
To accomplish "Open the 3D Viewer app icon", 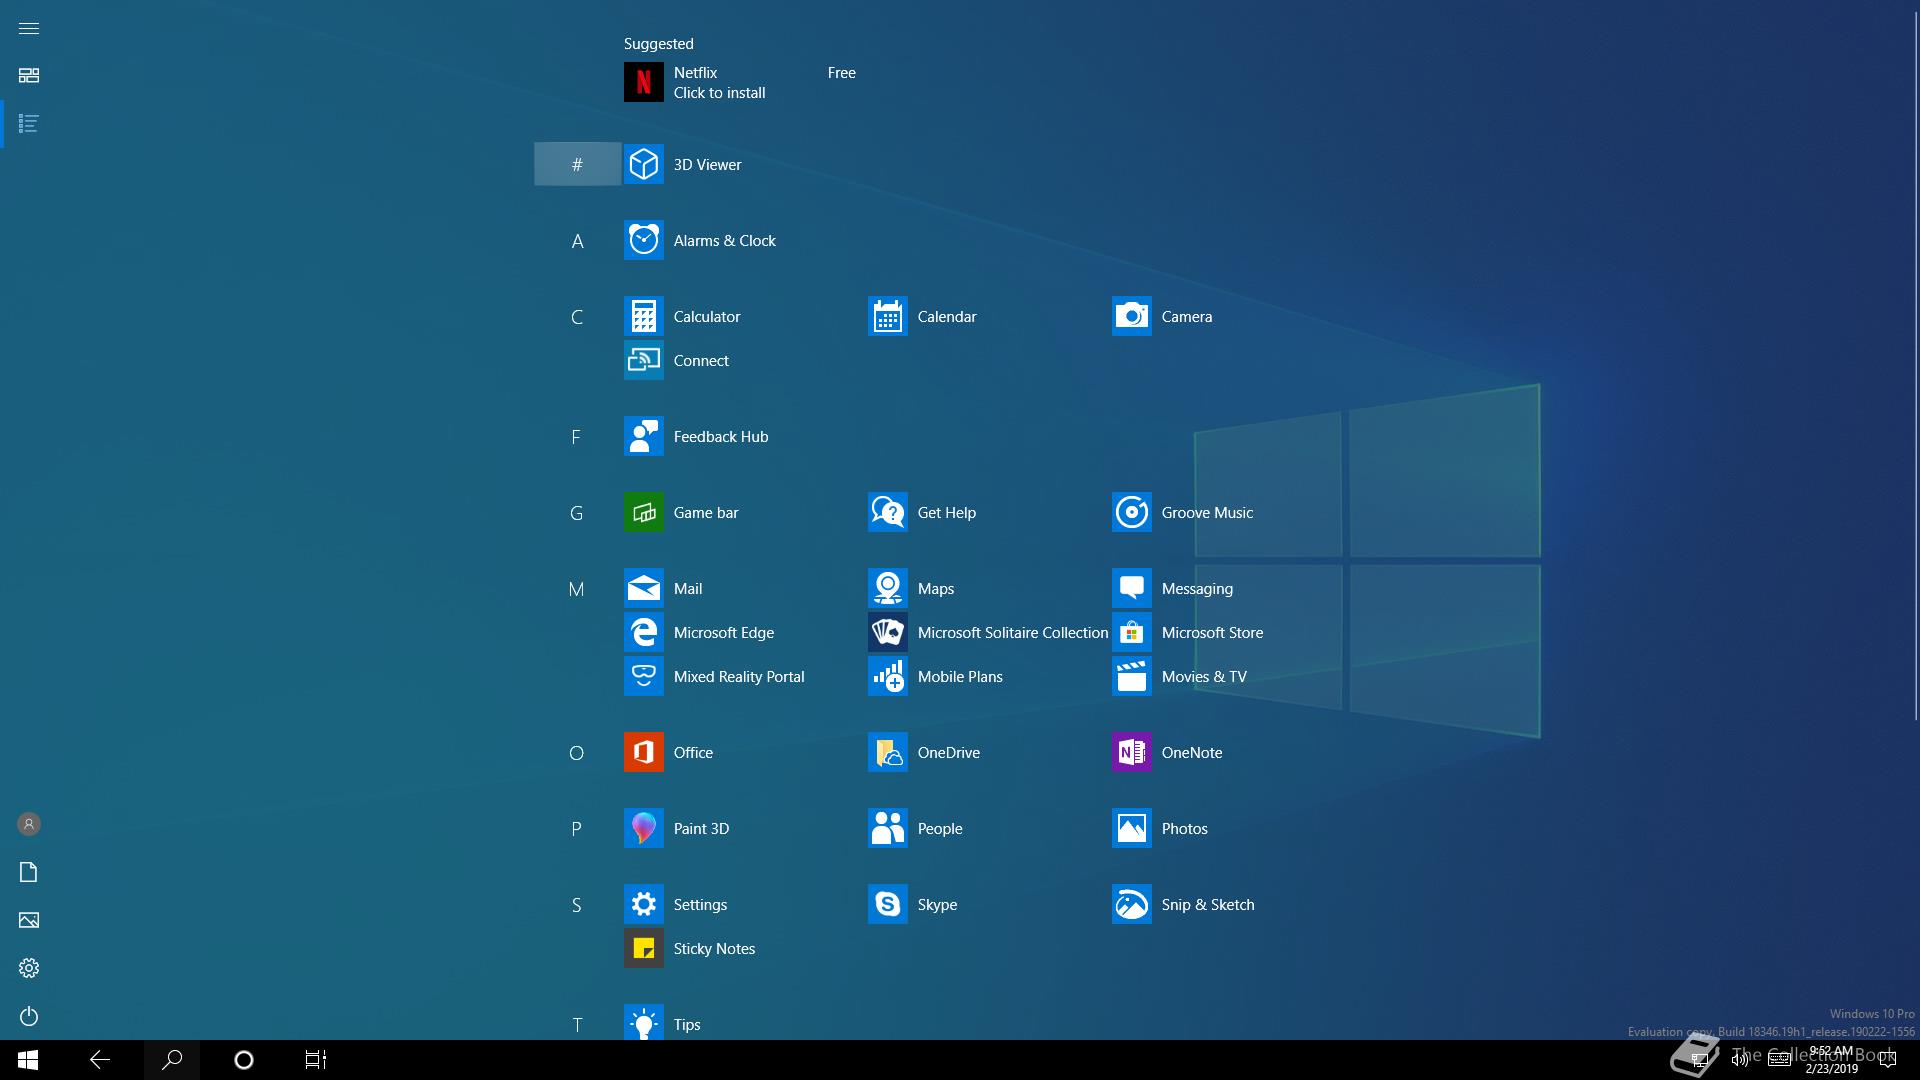I will tap(643, 164).
